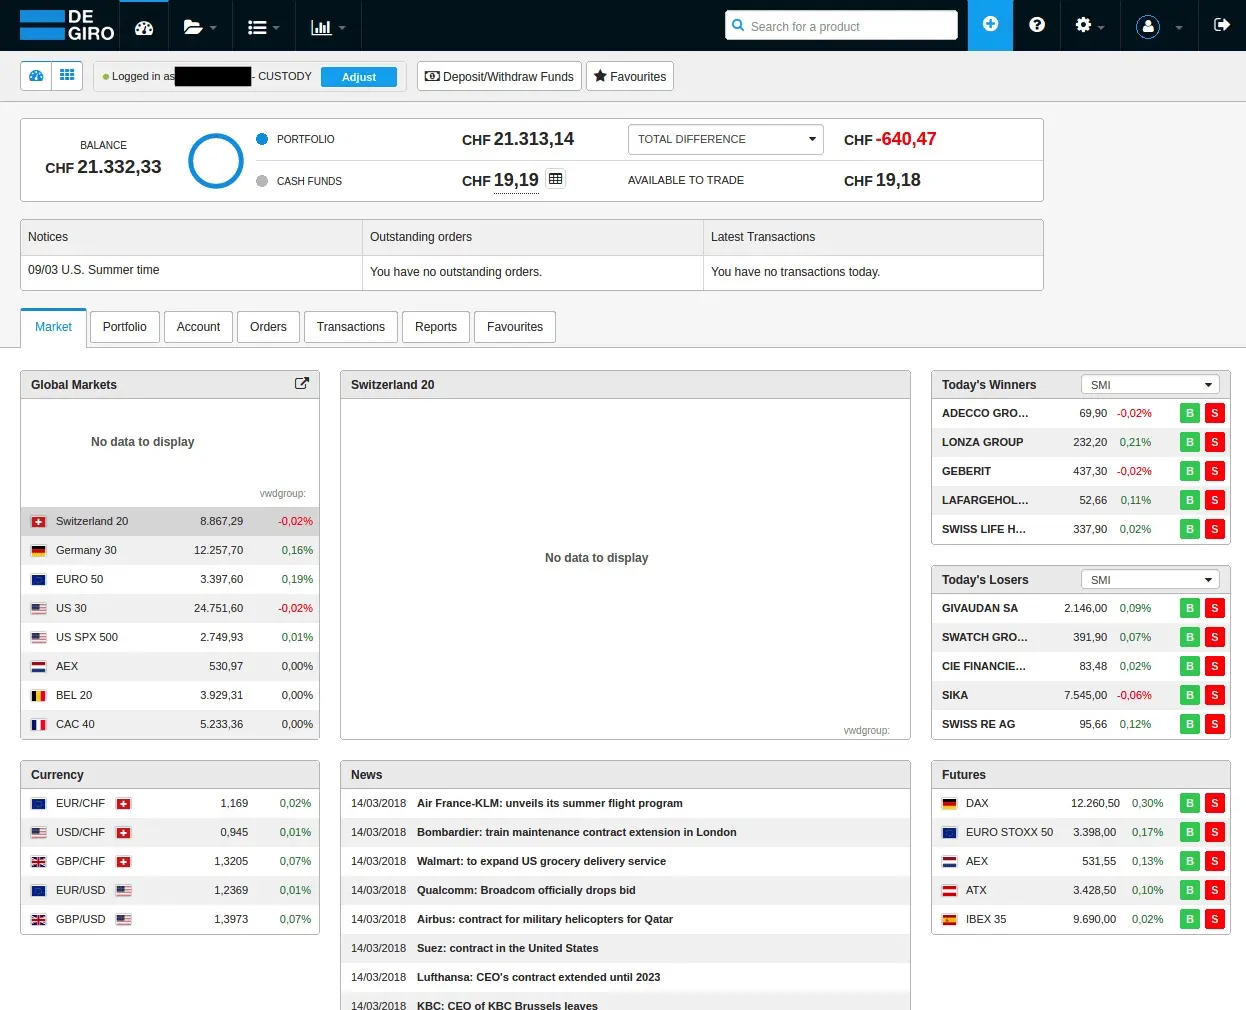Open news about Bombardier train maintenance contract
This screenshot has width=1246, height=1010.
(577, 832)
